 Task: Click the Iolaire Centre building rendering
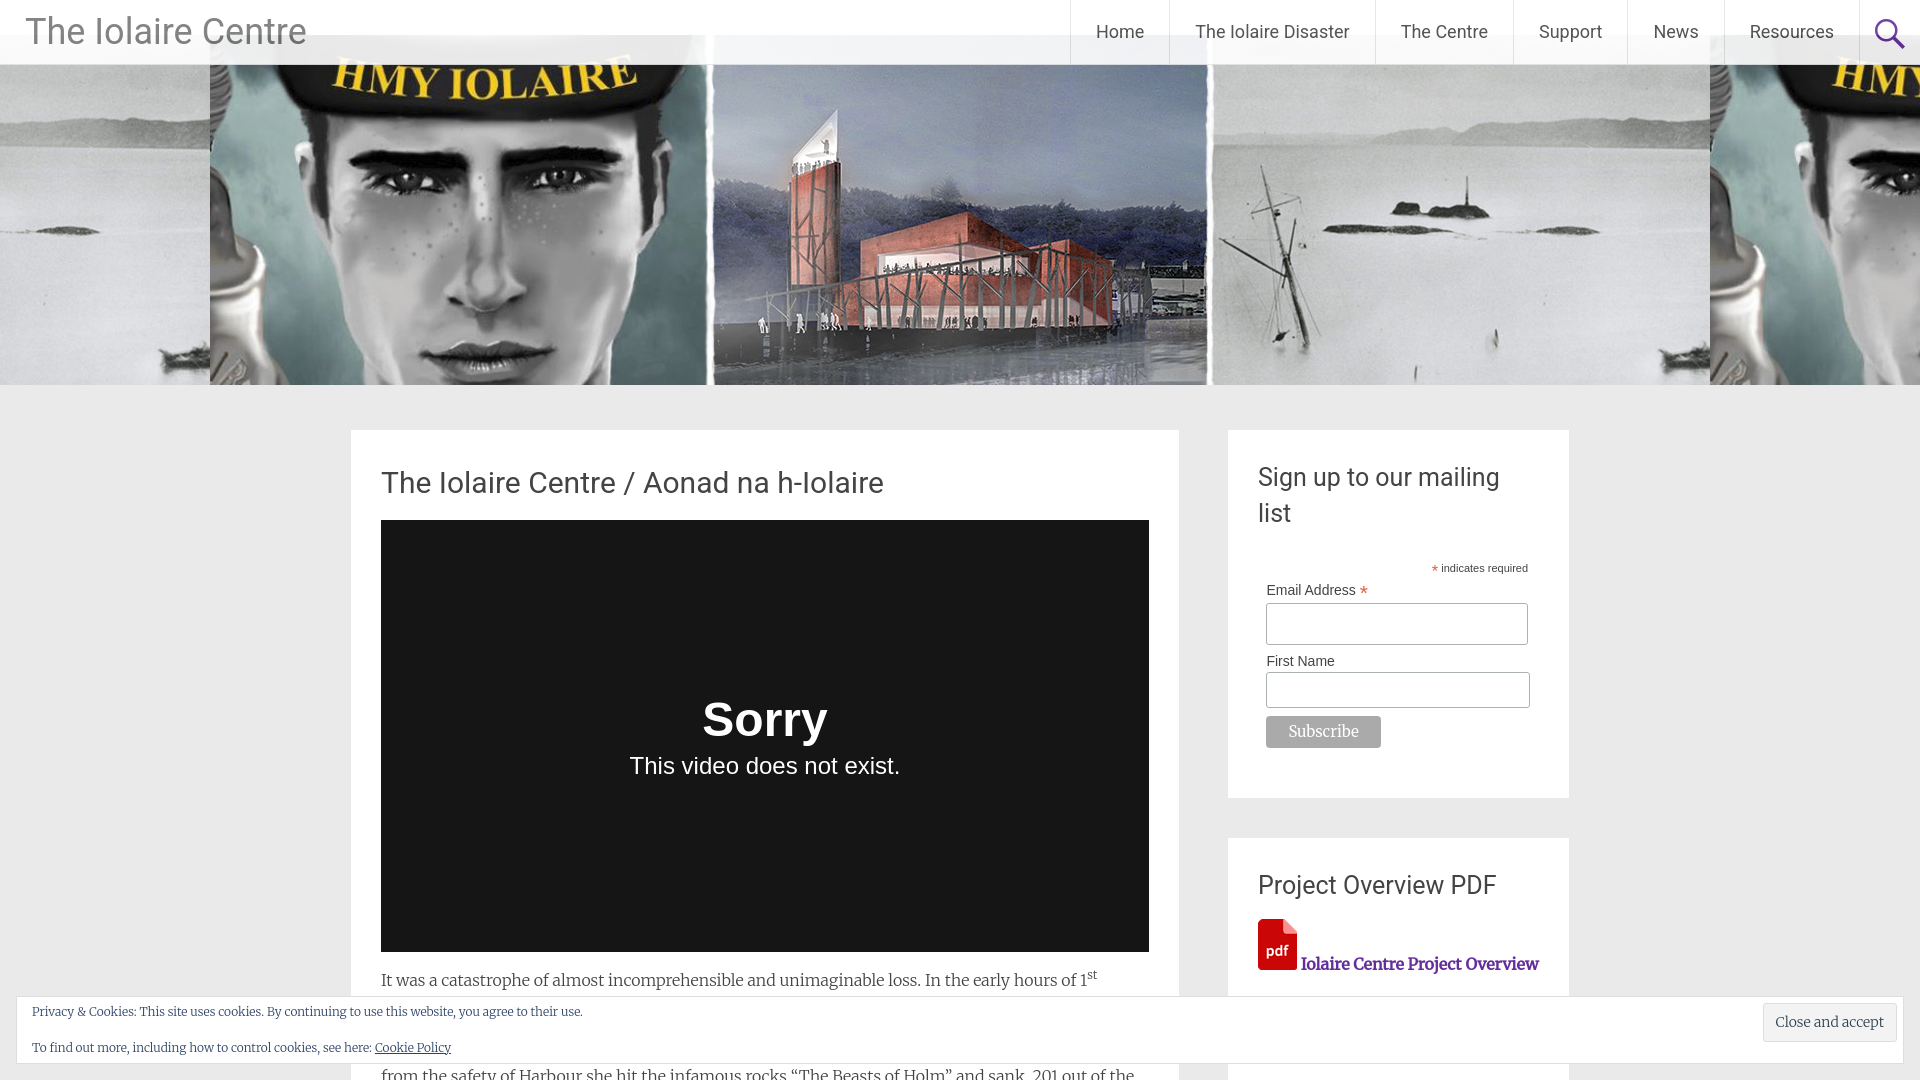pos(960,225)
